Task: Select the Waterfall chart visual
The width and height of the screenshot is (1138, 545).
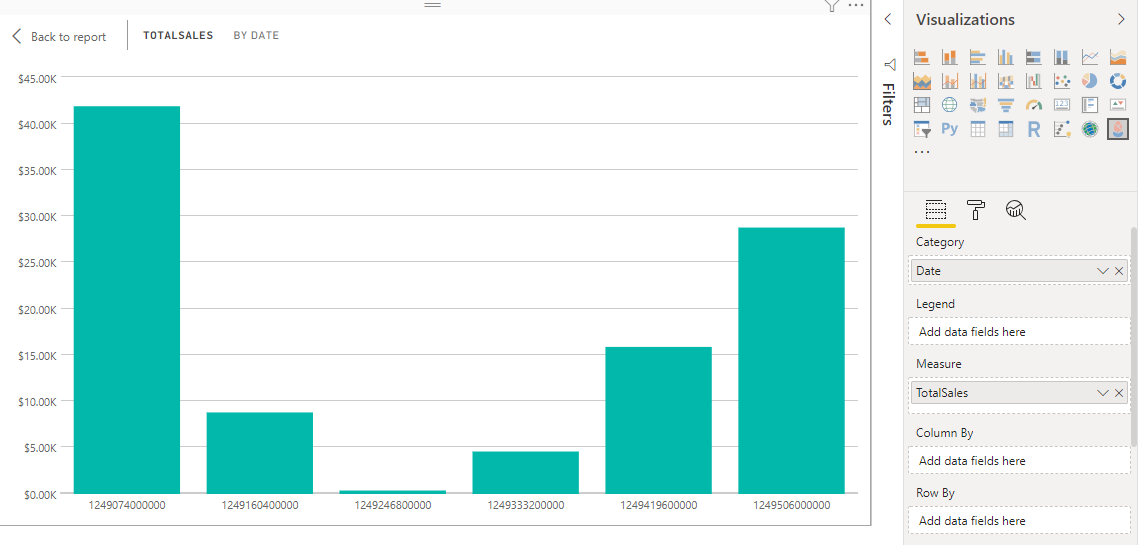Action: pyautogui.click(x=1034, y=81)
